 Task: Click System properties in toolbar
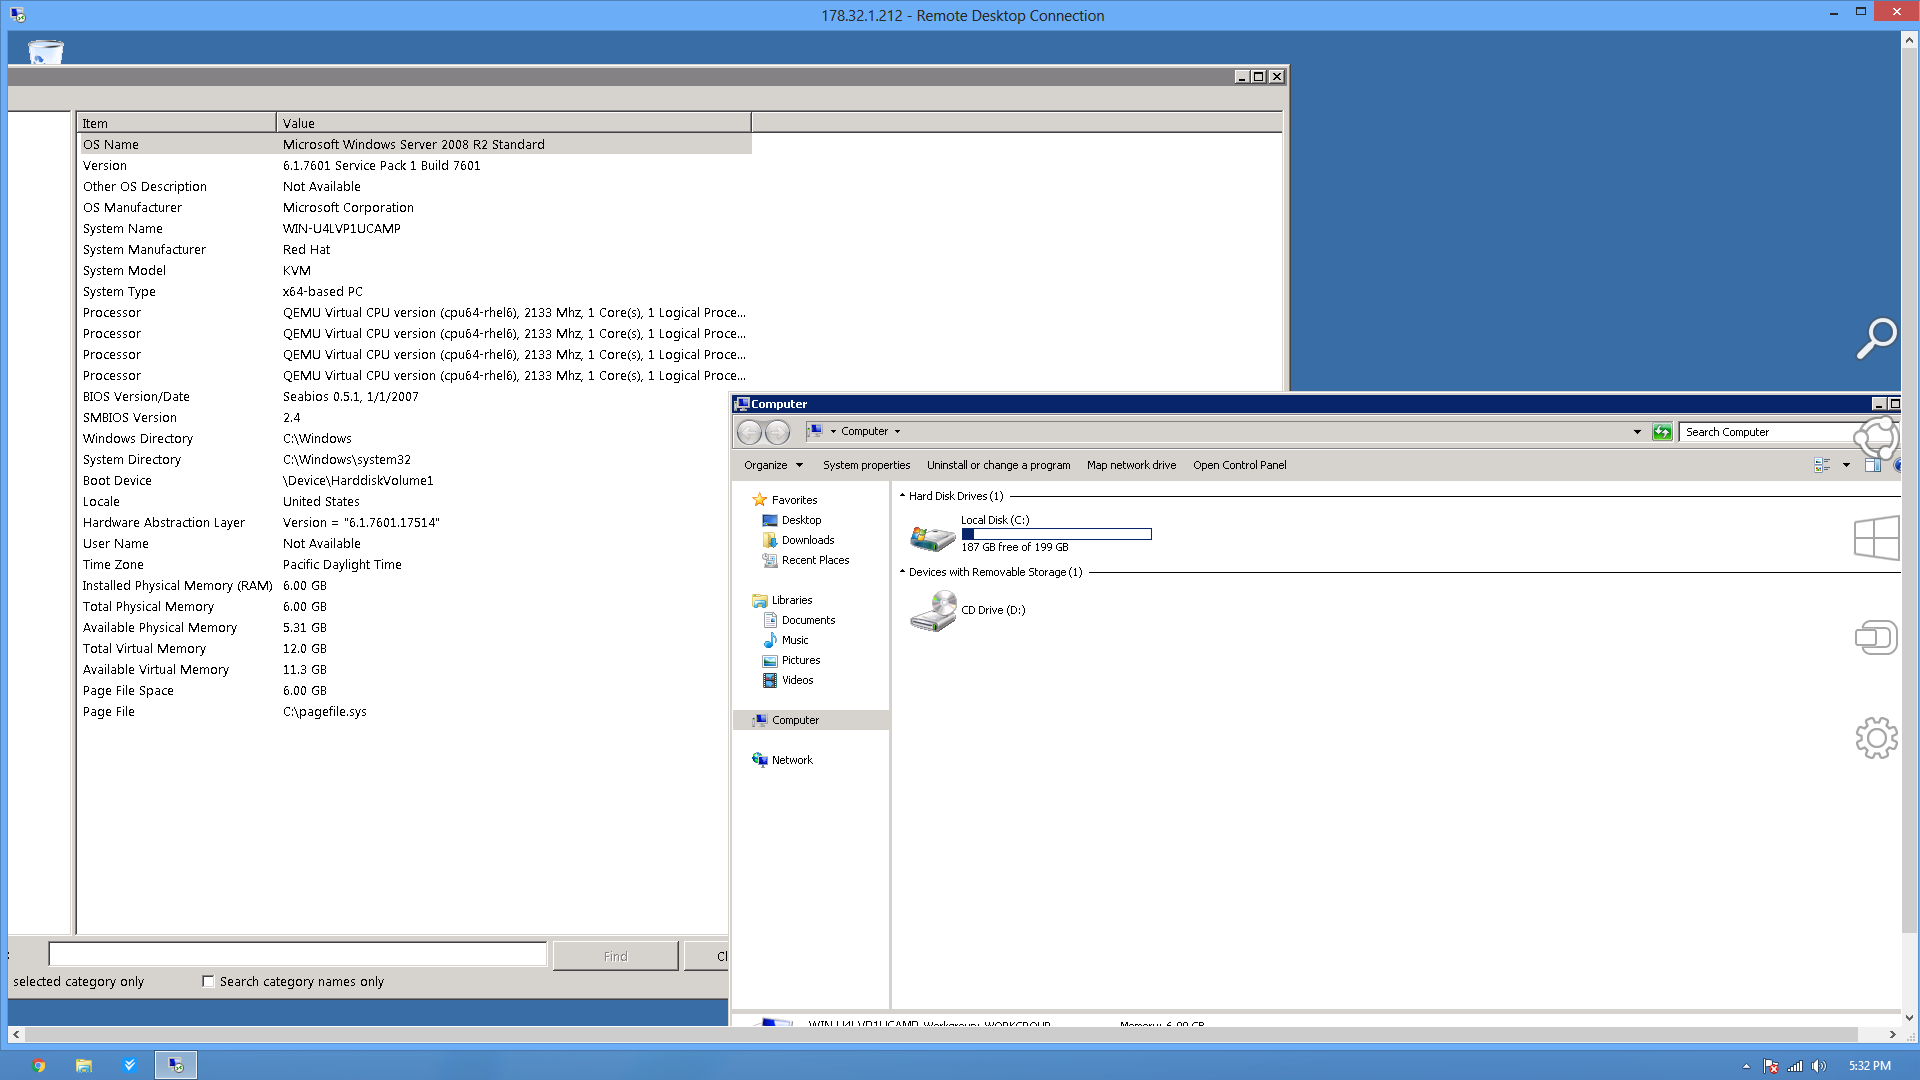866,465
